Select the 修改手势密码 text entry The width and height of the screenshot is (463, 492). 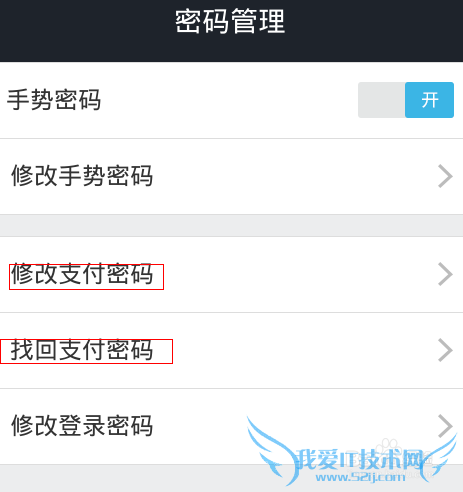(82, 176)
